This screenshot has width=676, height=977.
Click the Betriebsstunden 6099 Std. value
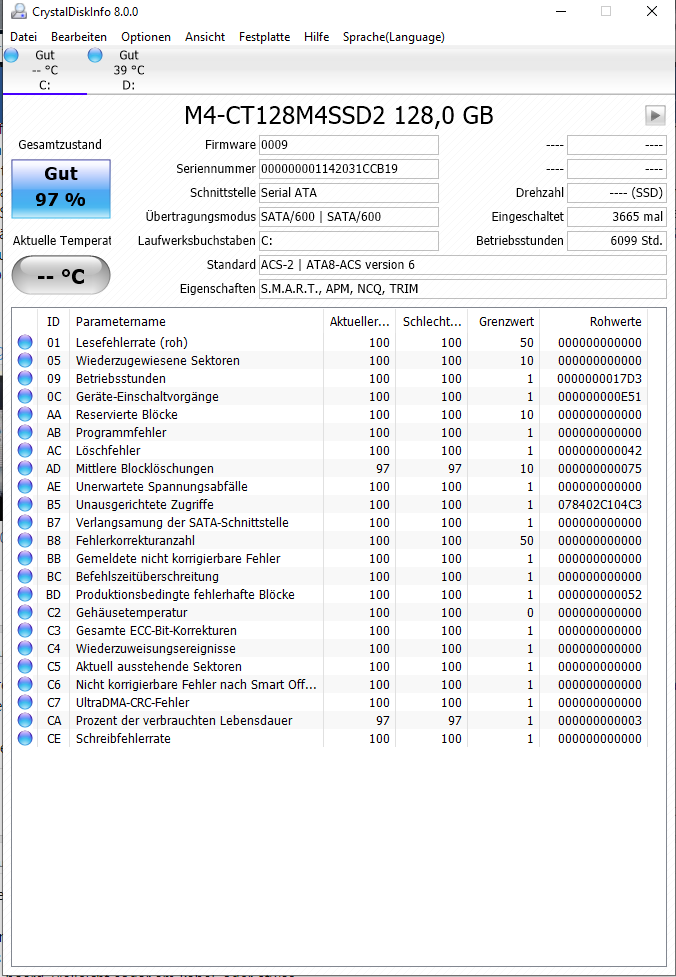[617, 241]
